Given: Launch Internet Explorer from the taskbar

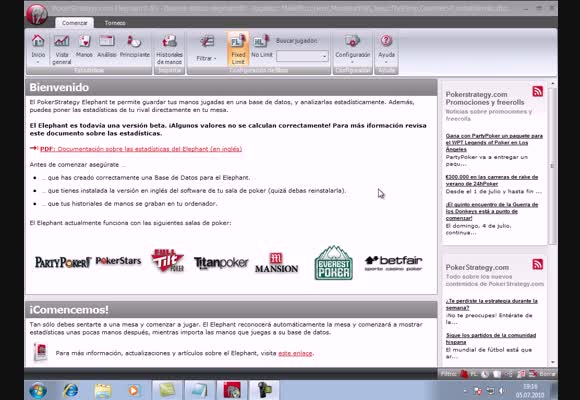Looking at the screenshot, I should click(71, 390).
